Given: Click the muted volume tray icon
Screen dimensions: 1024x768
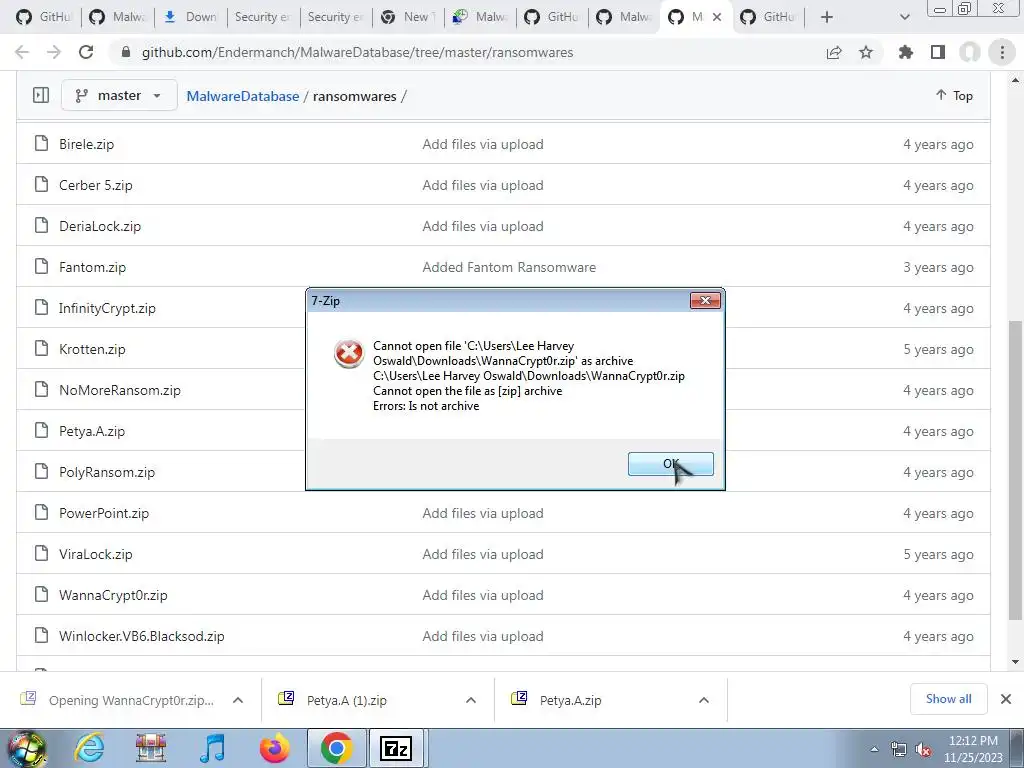Looking at the screenshot, I should pos(923,749).
